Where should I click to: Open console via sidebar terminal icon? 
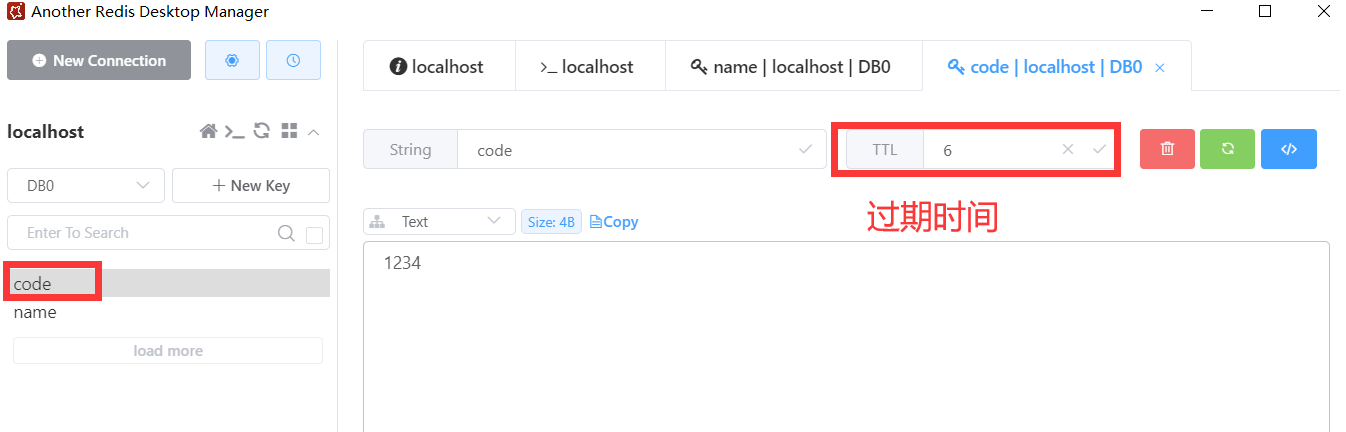point(234,131)
